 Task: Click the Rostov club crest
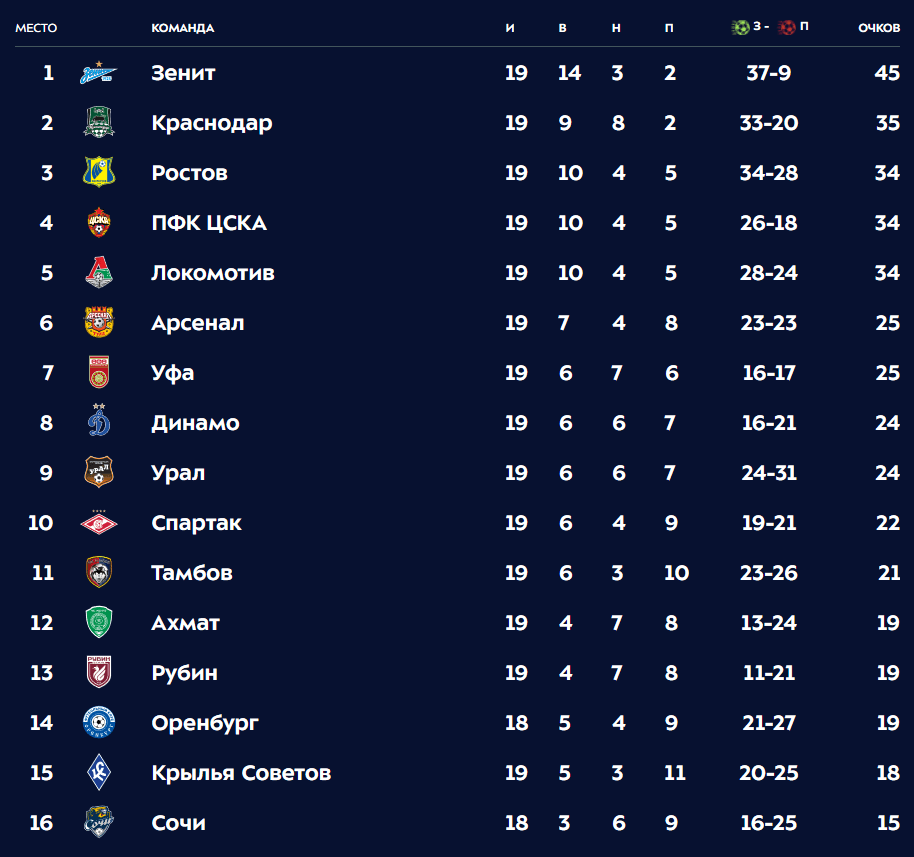(99, 172)
